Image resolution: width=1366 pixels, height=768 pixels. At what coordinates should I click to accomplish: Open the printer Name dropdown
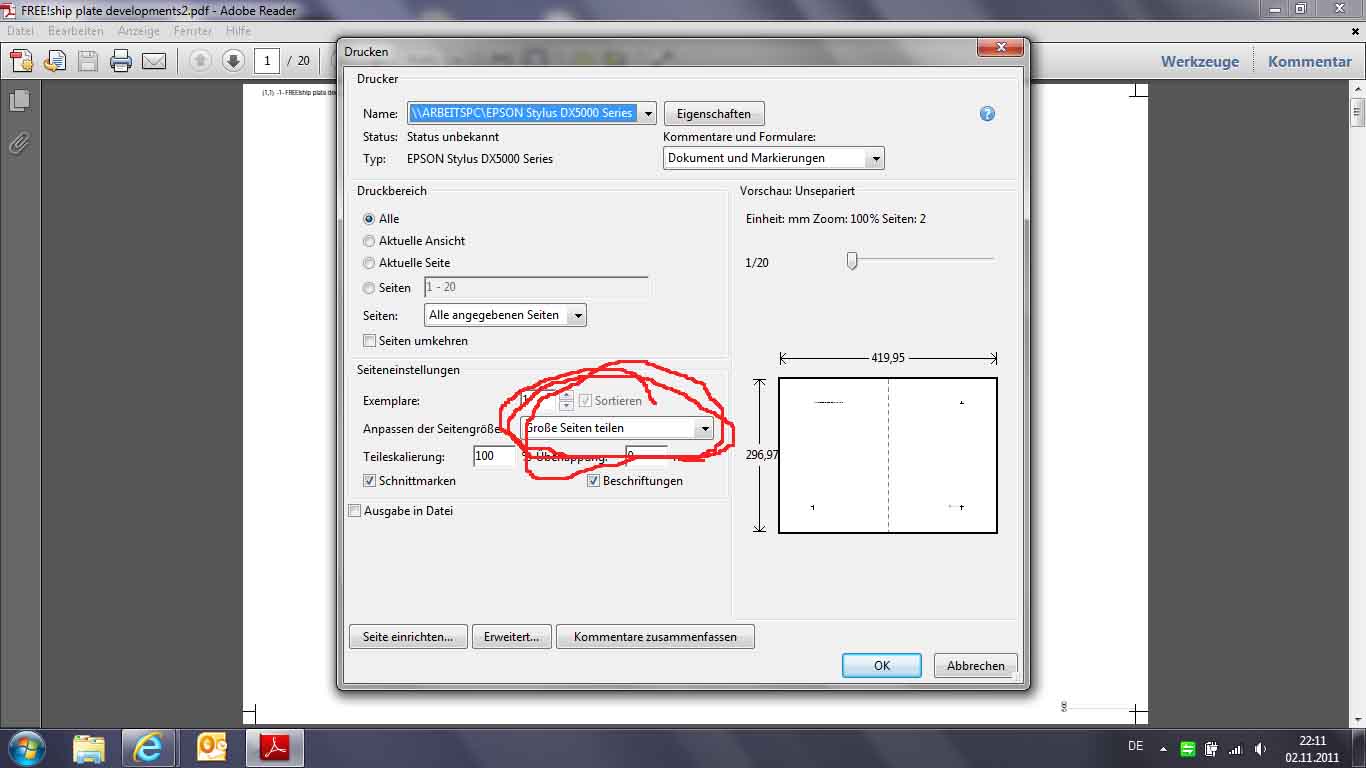(648, 114)
